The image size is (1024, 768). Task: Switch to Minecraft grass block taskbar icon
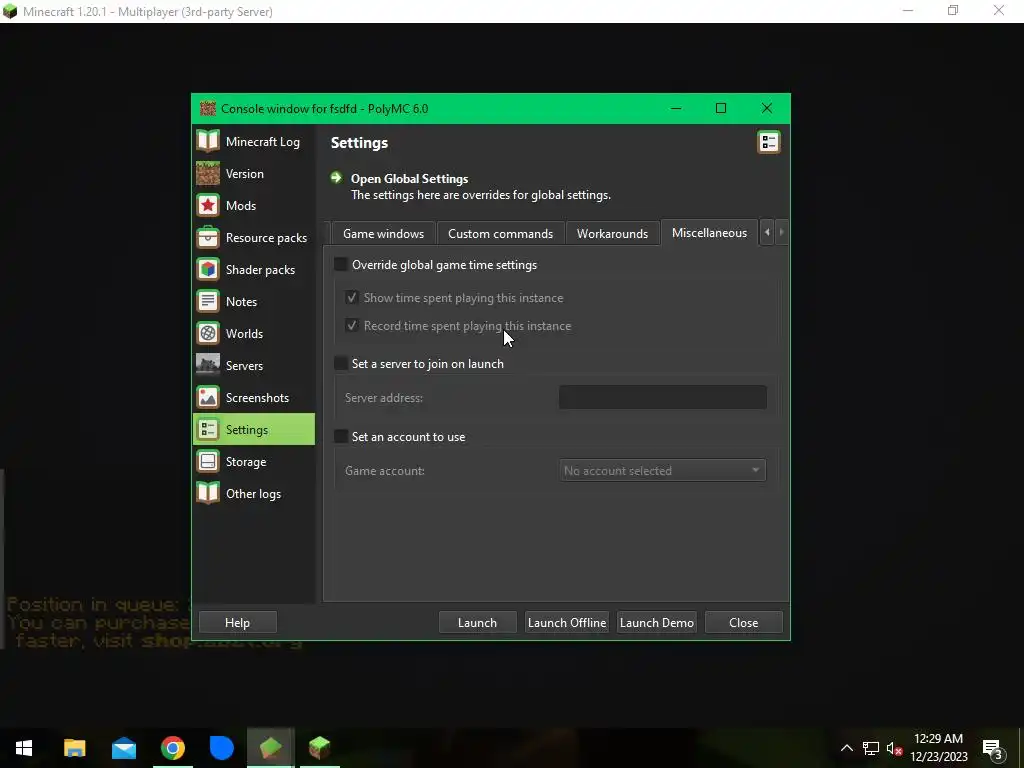319,748
